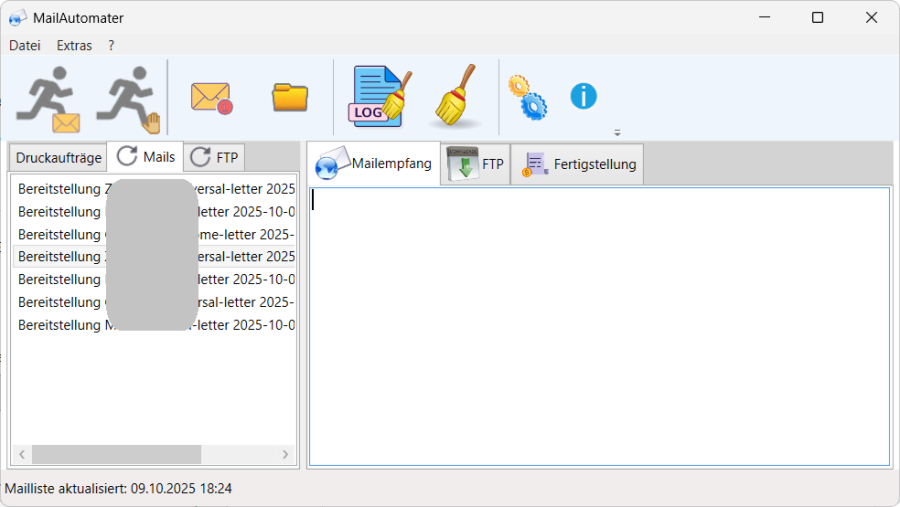
Task: Click the running man with envelope icon
Action: 49,100
